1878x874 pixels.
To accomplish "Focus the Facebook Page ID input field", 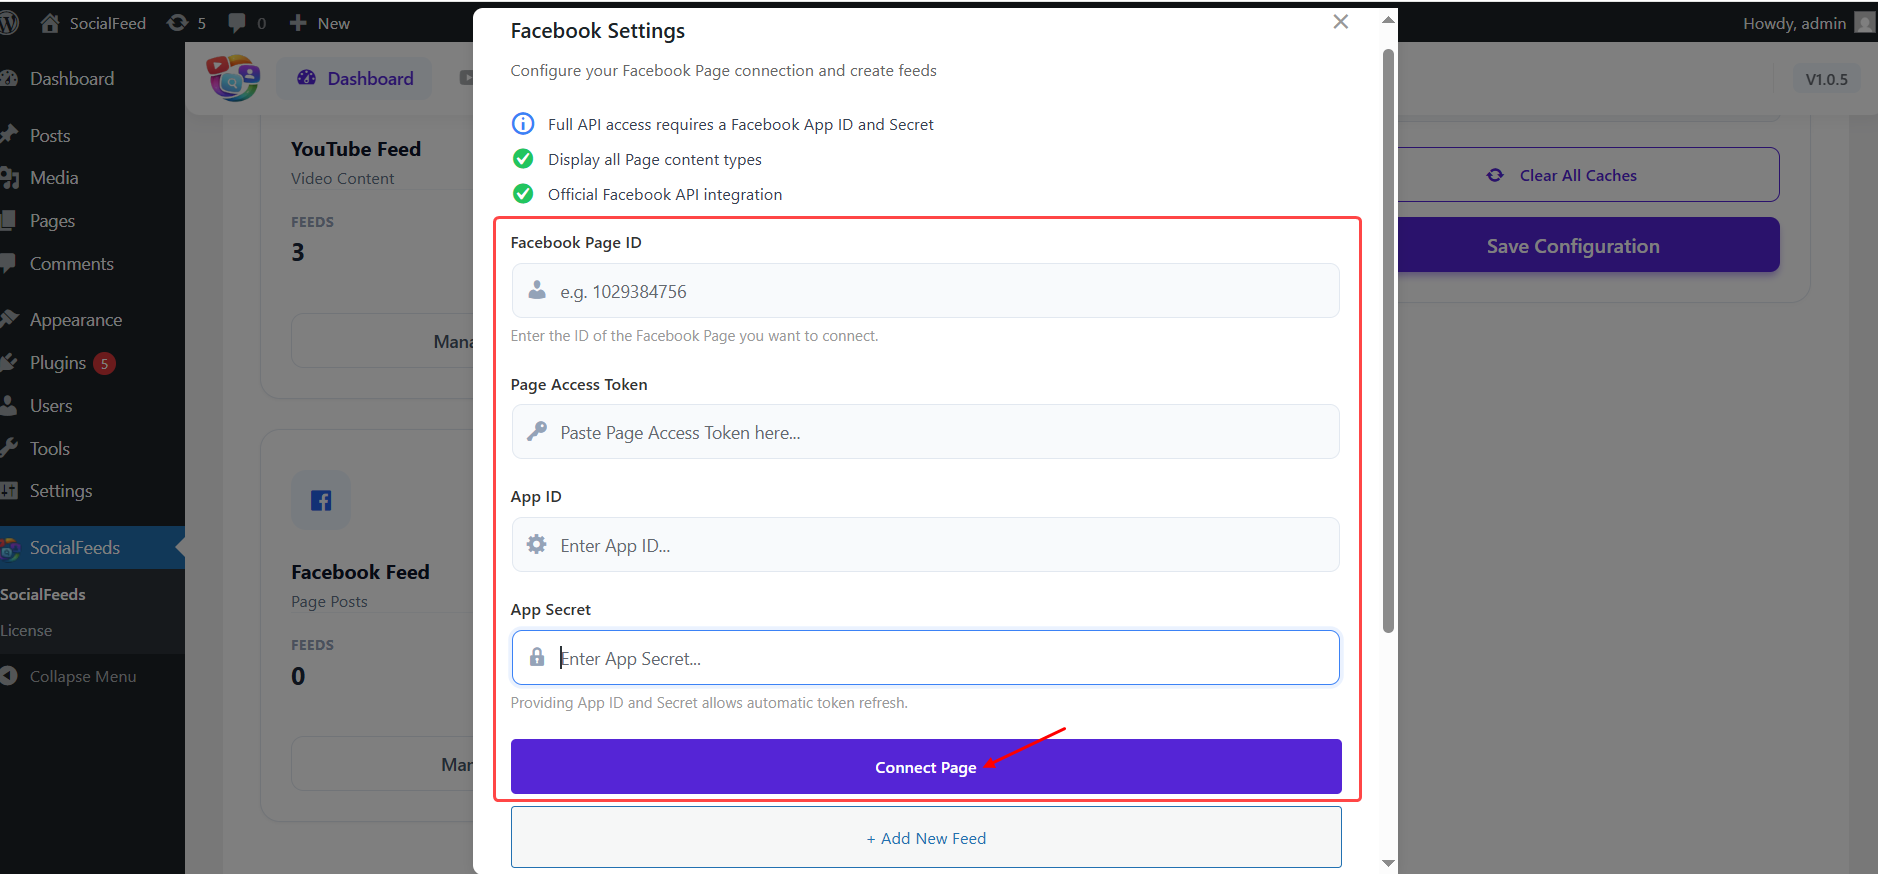I will 940,291.
